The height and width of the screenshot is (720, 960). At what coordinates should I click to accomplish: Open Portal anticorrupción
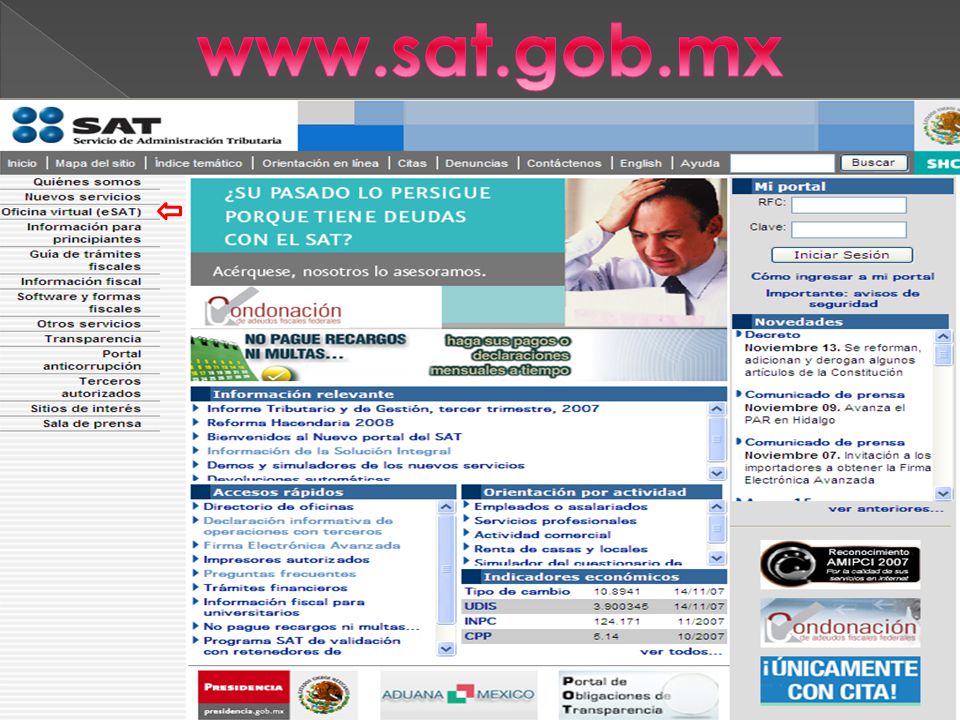92,360
